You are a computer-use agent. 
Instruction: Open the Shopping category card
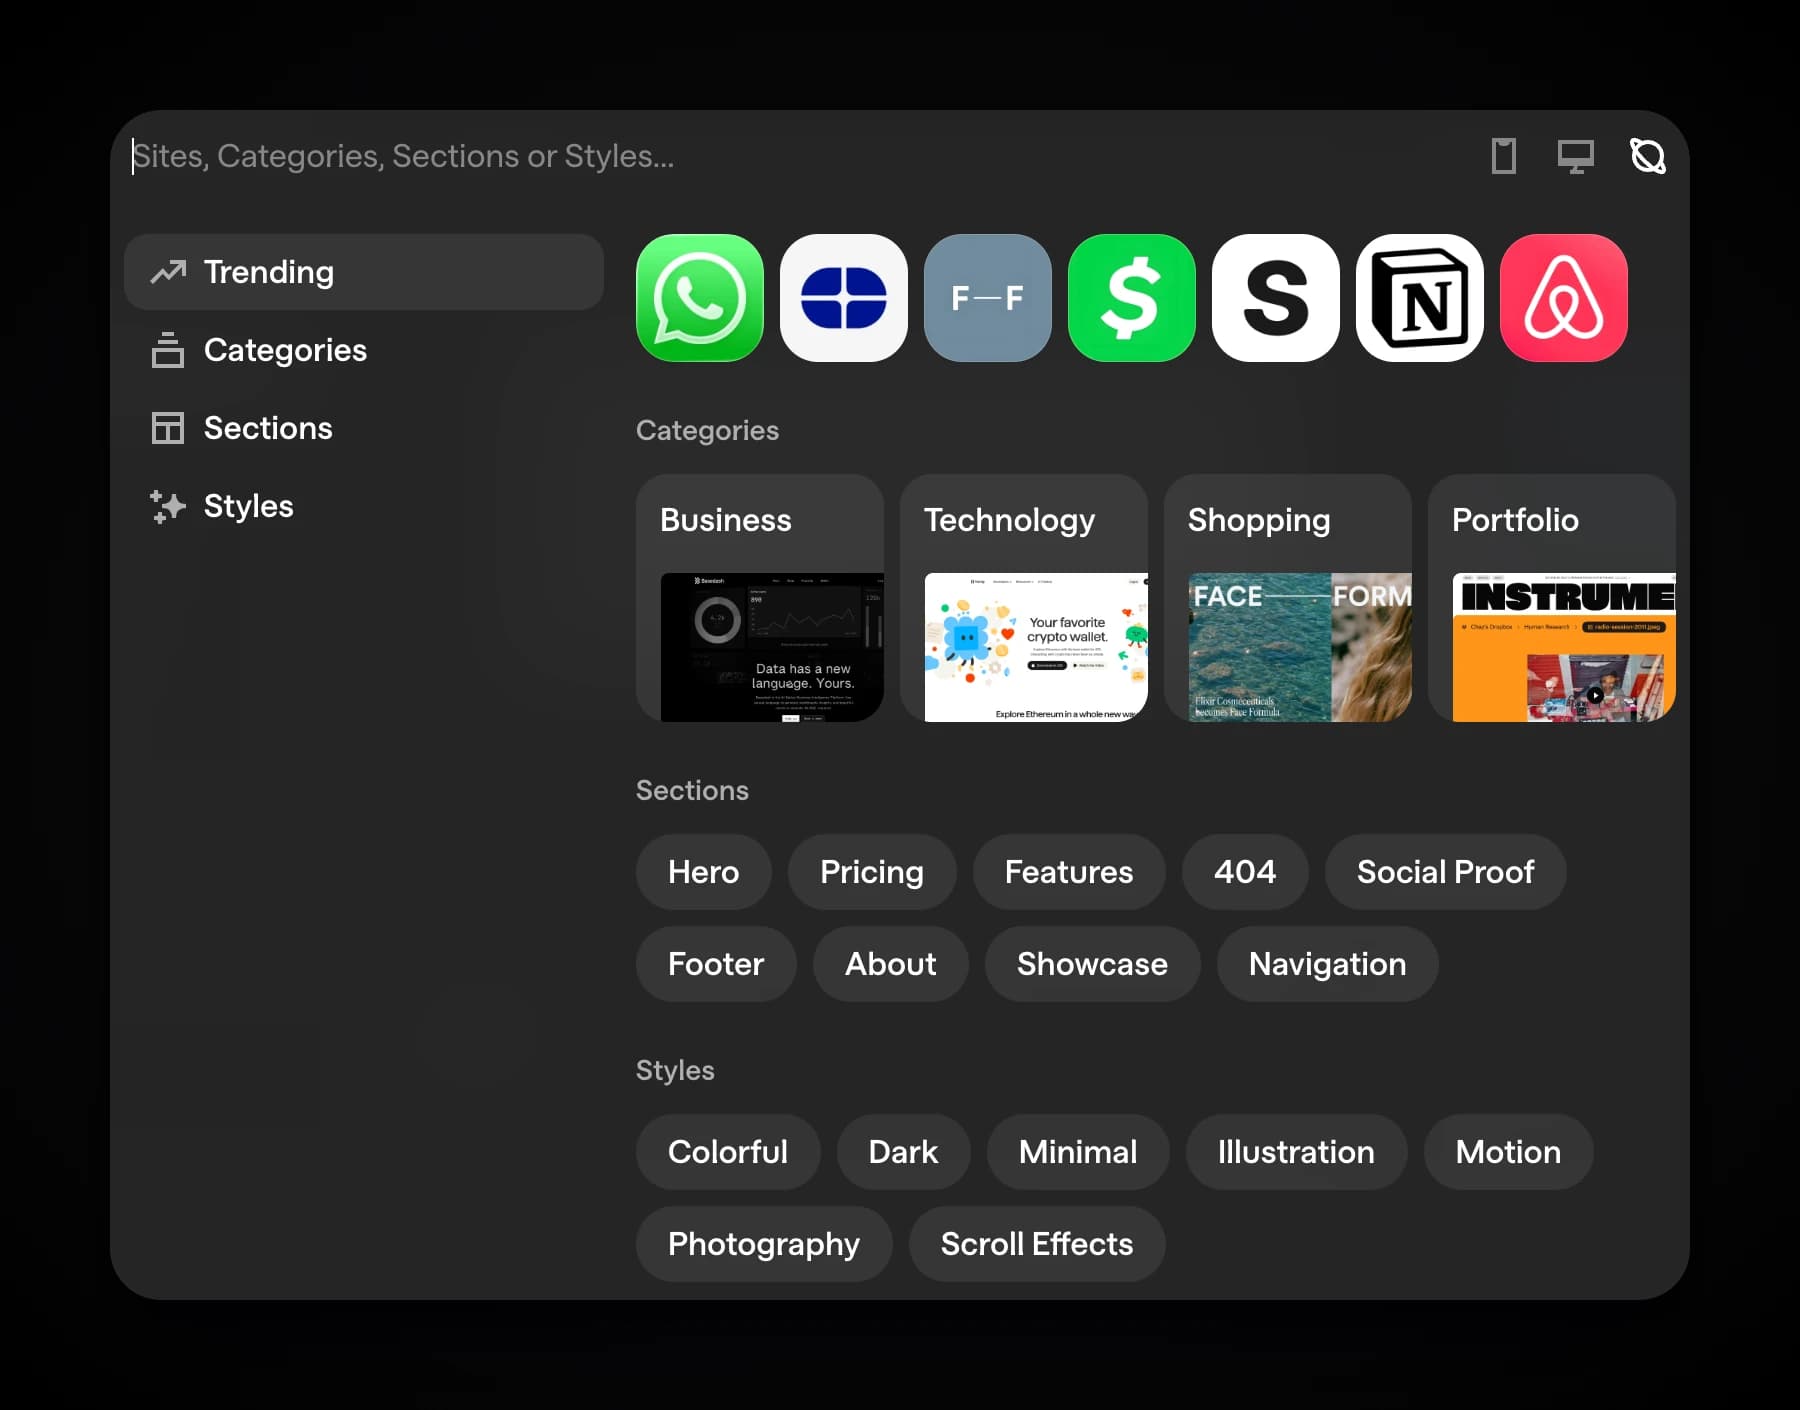click(x=1288, y=598)
